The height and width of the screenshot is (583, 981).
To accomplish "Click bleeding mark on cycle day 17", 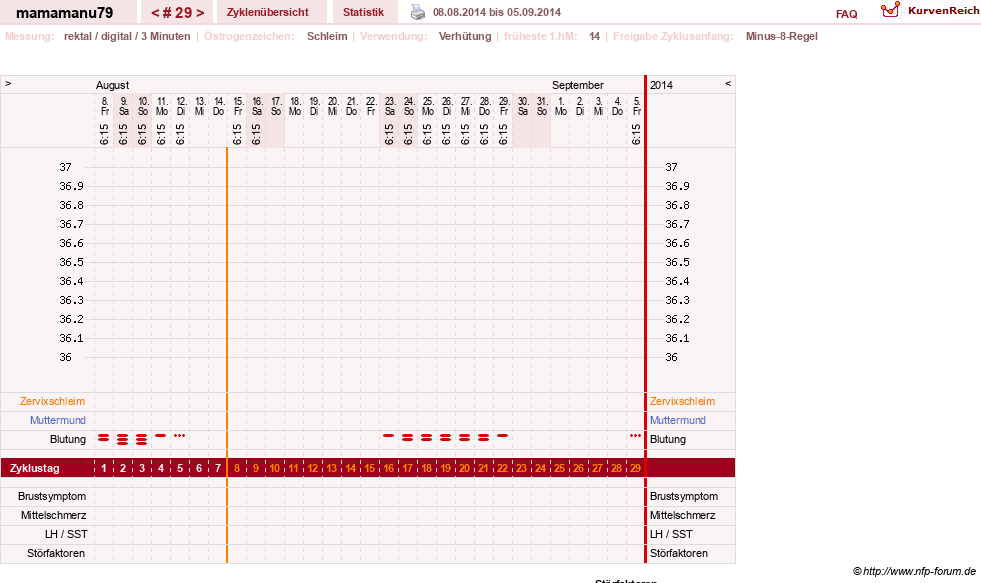I will (407, 438).
